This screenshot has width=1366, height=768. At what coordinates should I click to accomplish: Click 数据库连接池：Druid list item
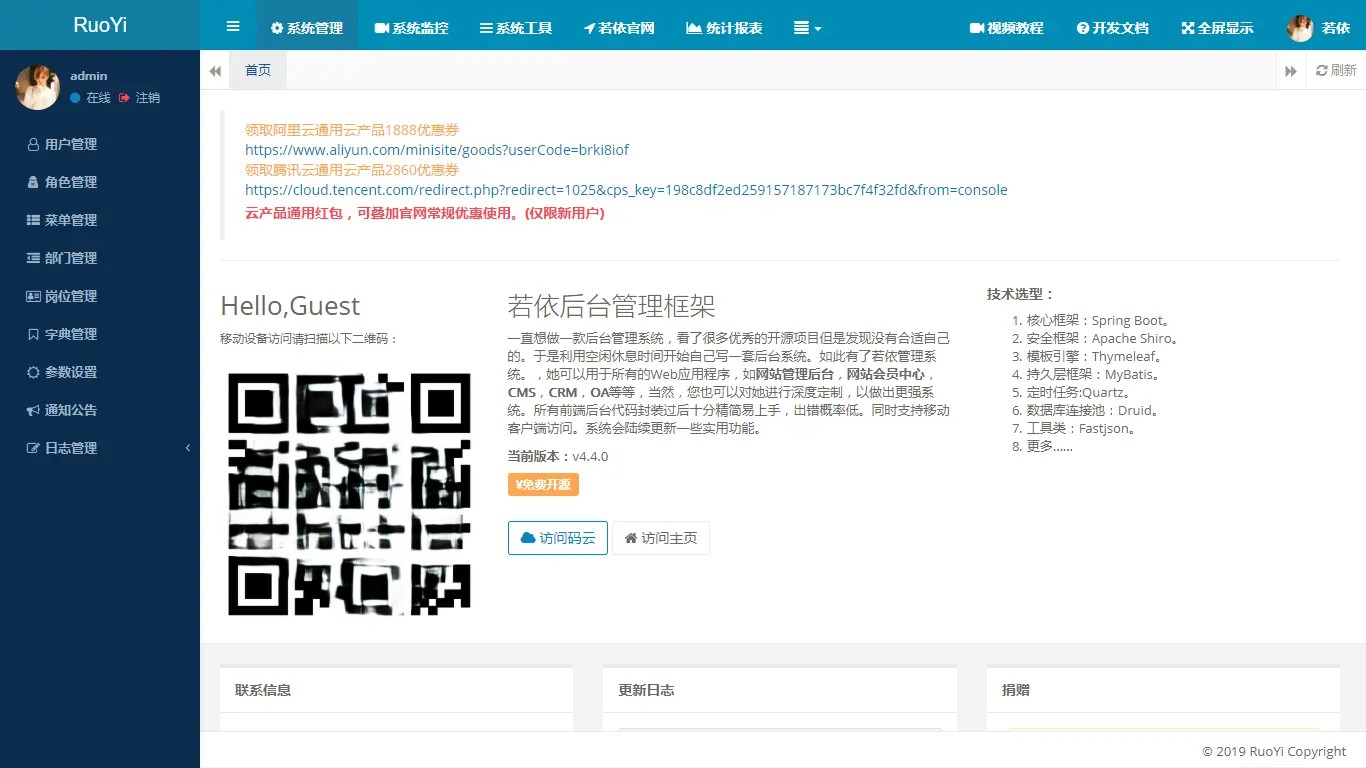[x=1093, y=411]
